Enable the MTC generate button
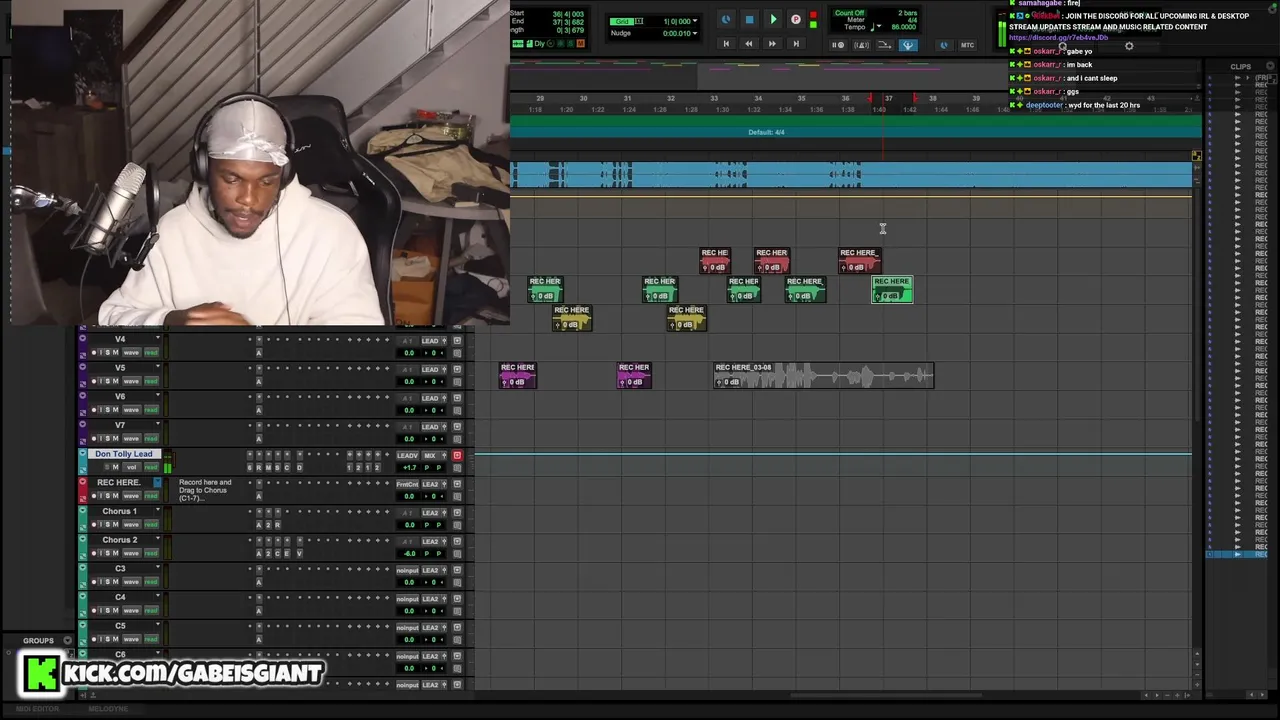 (x=967, y=45)
